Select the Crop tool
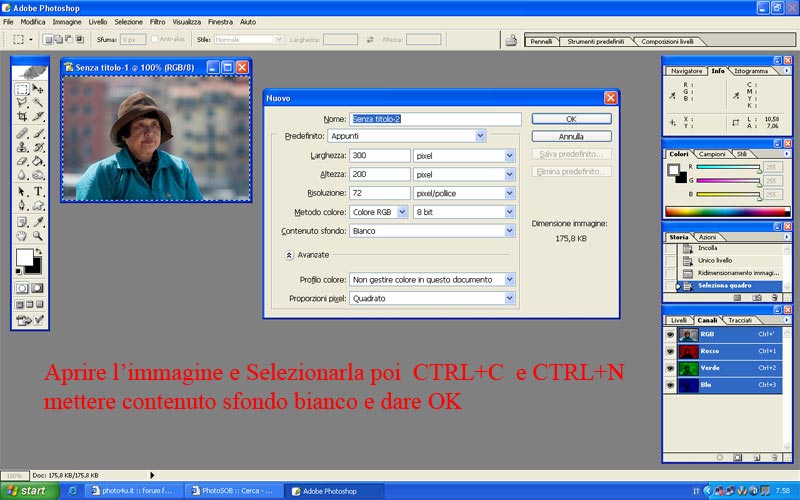Screen dimensions: 800x500 22,116
